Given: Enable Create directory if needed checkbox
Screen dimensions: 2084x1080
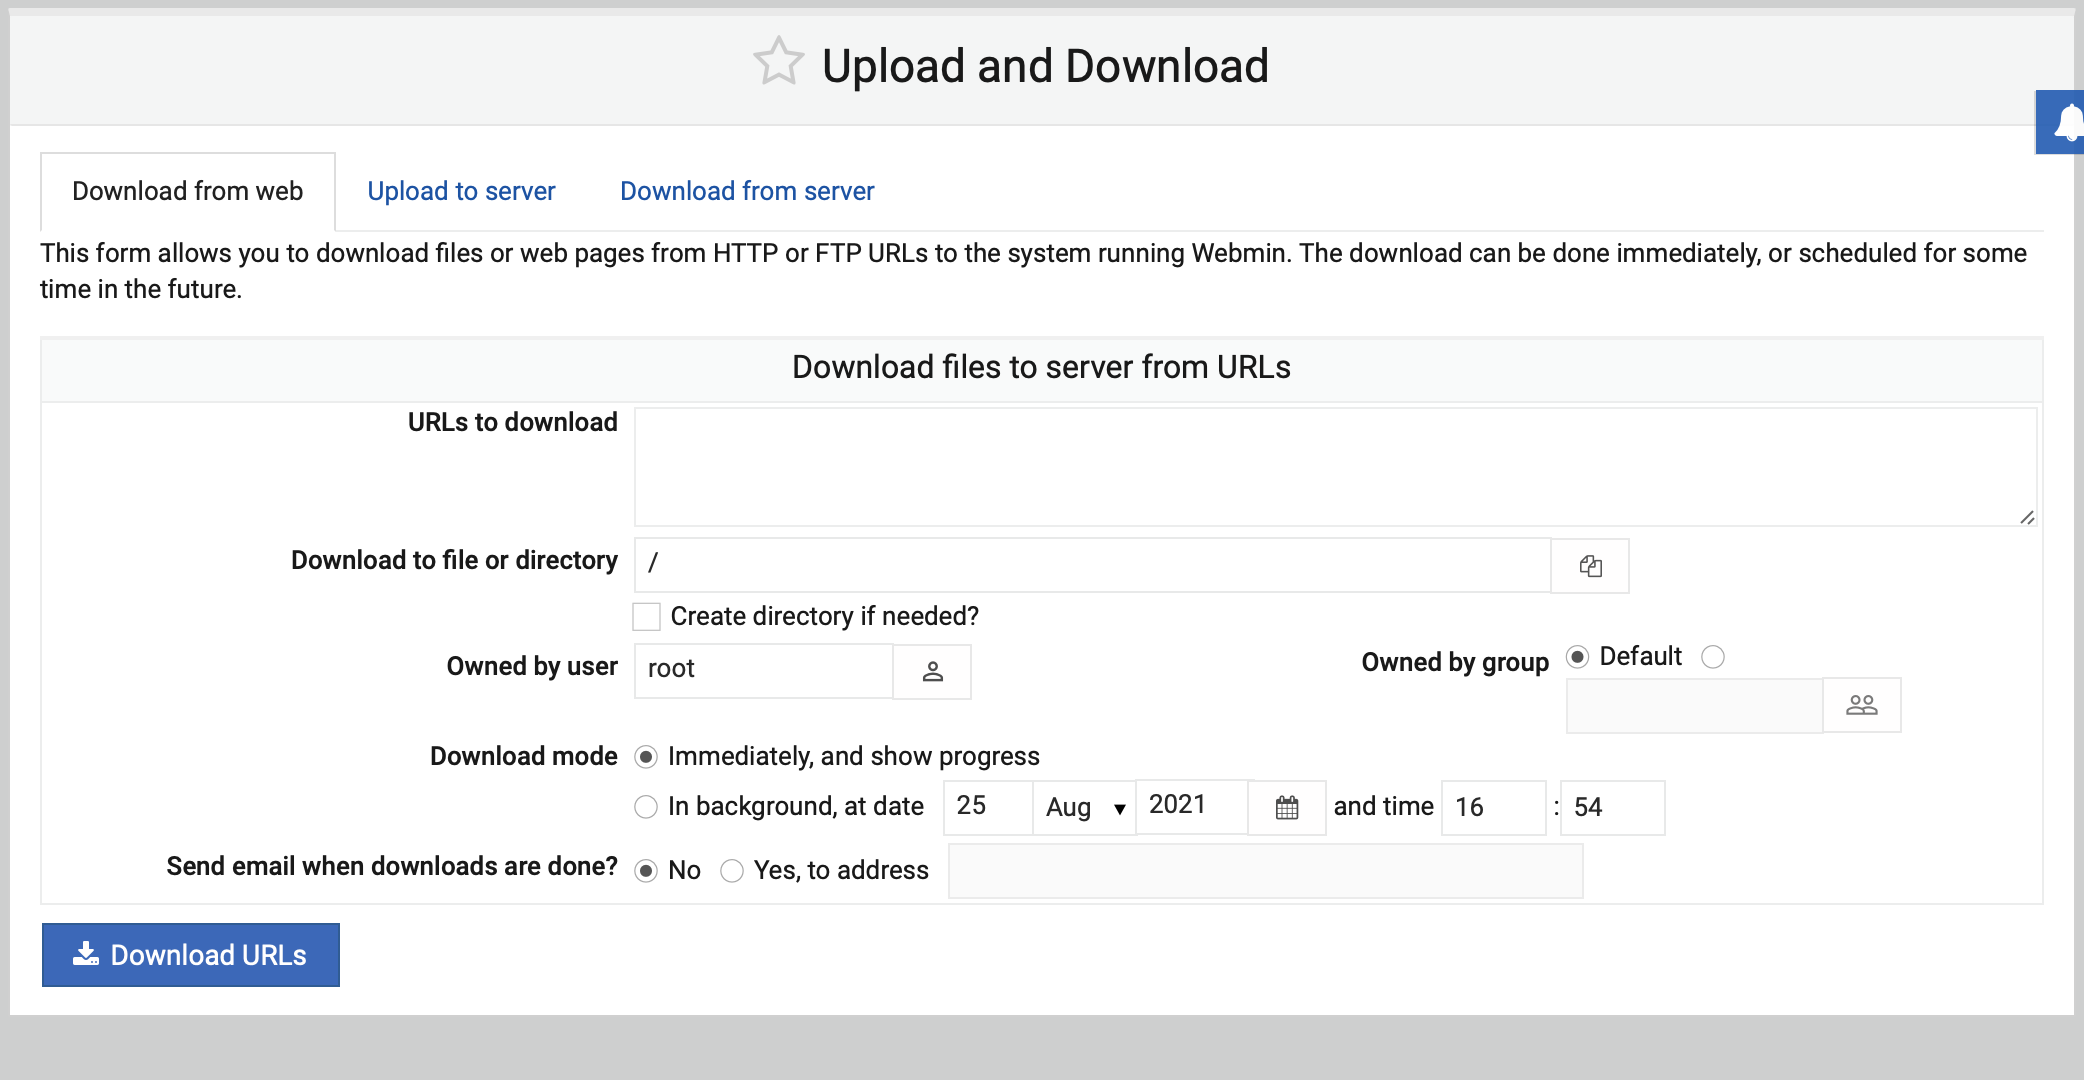Looking at the screenshot, I should (x=647, y=617).
